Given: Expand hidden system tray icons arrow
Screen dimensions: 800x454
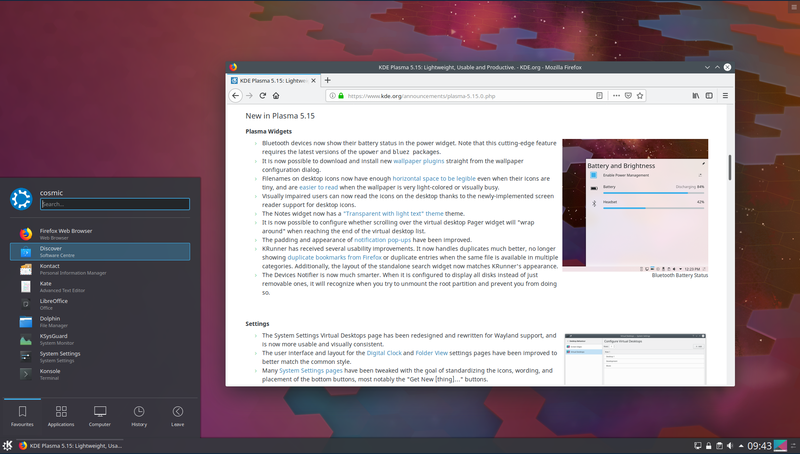Looking at the screenshot, I should click(x=741, y=445).
